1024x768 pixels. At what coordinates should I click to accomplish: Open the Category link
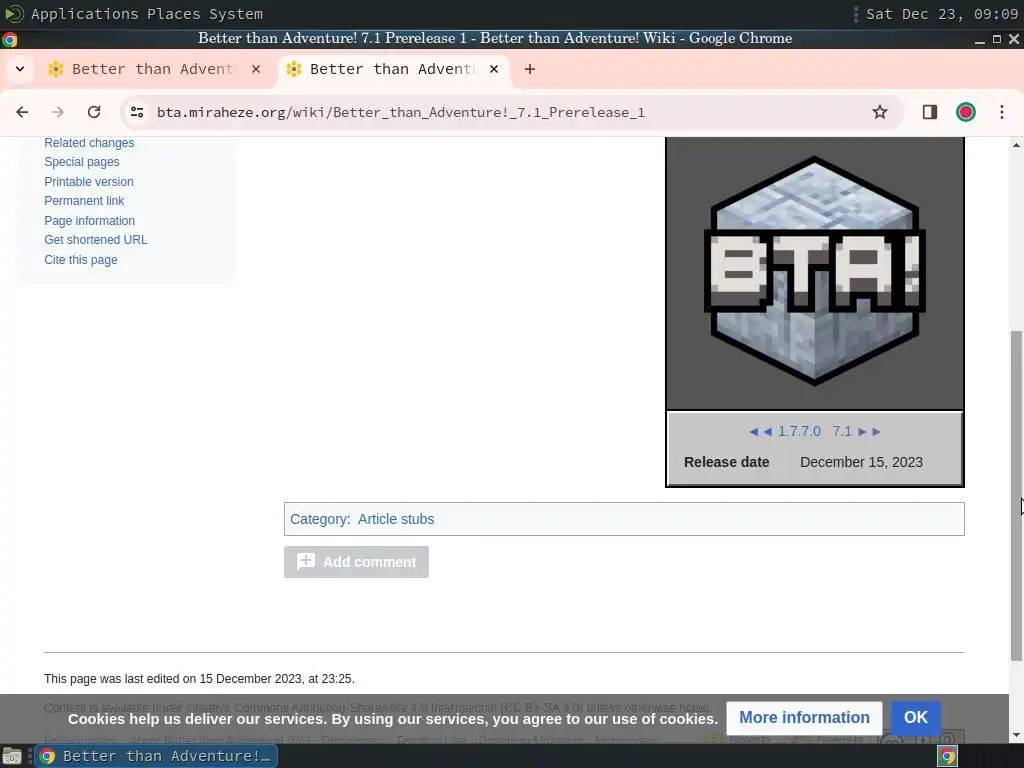(319, 519)
